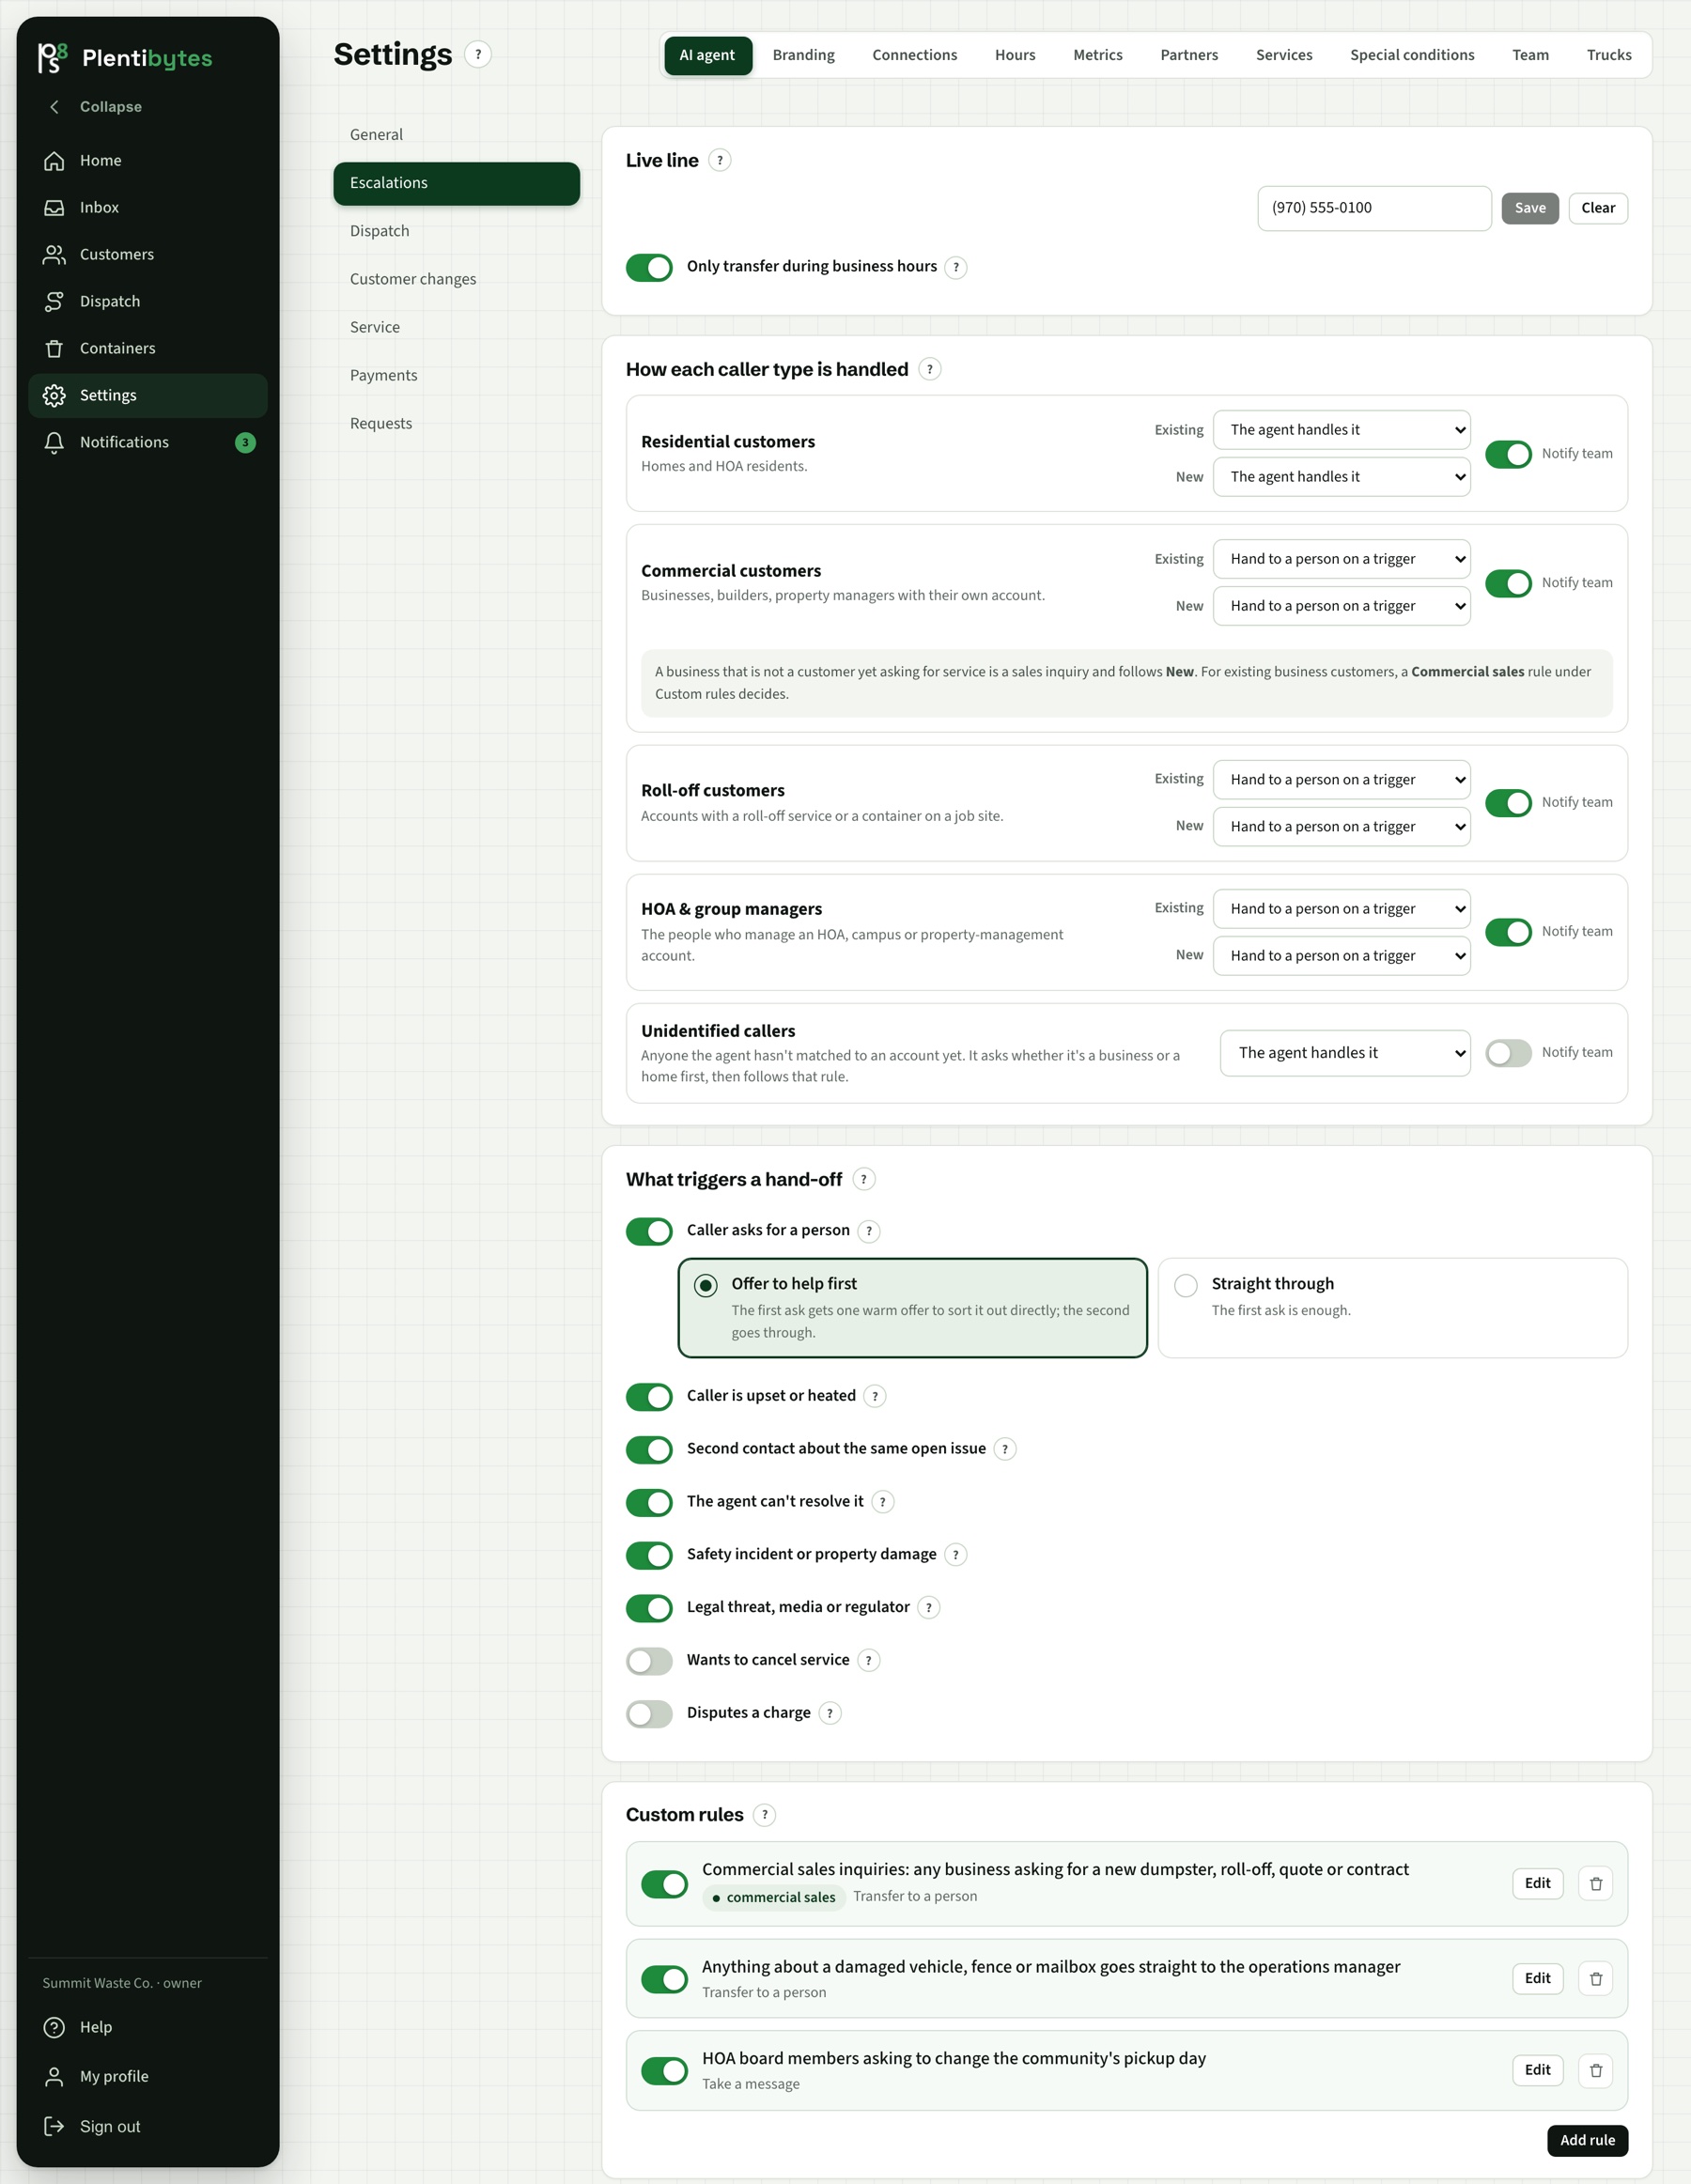Edit the HOA board members rule
1691x2184 pixels.
1537,2072
